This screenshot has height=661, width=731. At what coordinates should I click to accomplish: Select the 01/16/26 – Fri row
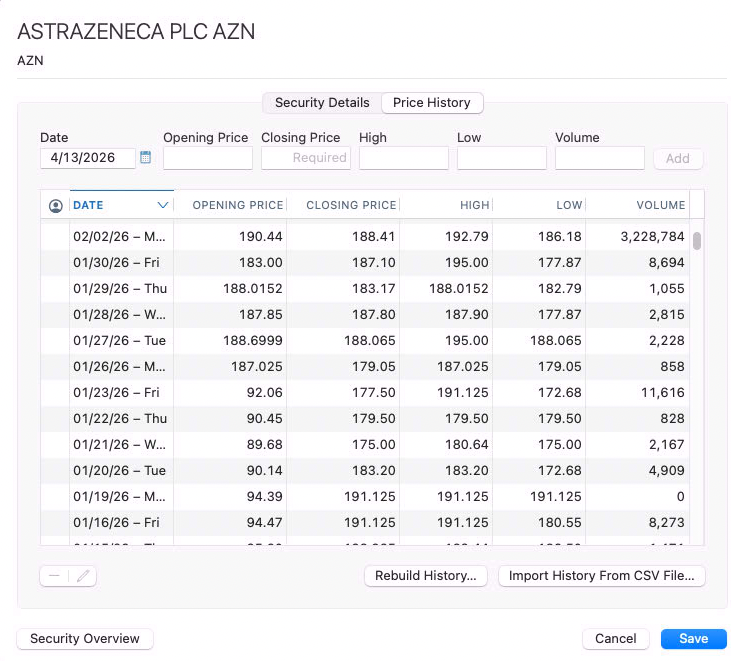coord(365,523)
